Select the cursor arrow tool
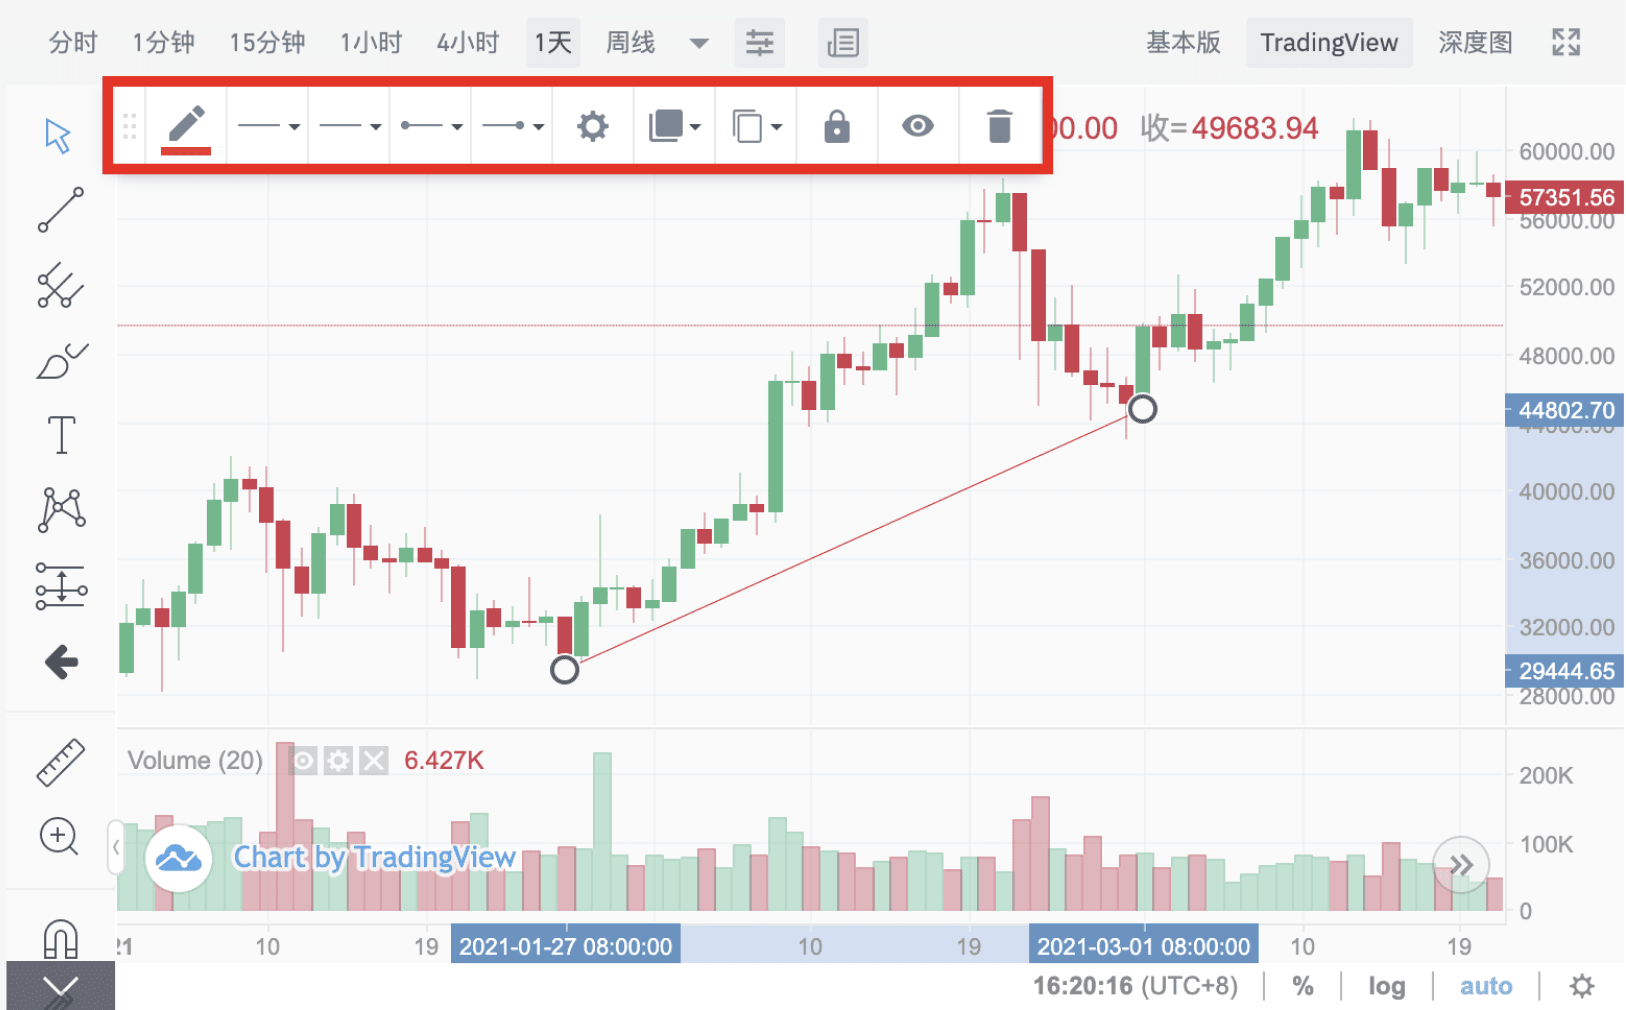Image resolution: width=1626 pixels, height=1010 pixels. click(59, 136)
